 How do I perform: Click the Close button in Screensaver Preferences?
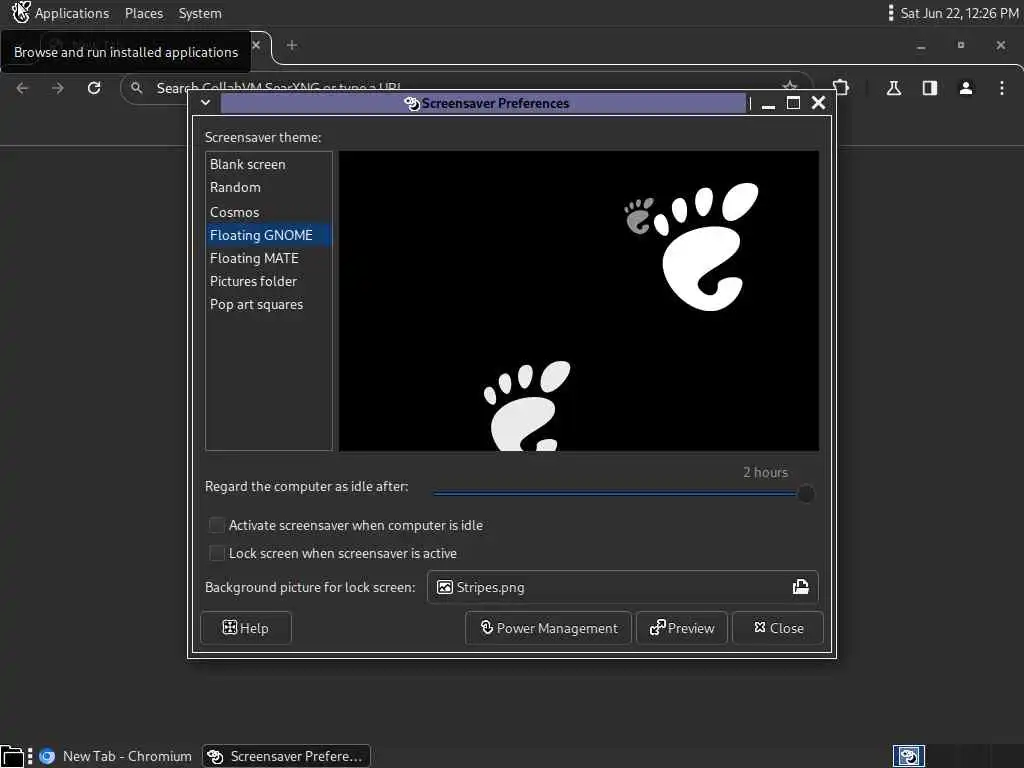[x=778, y=628]
